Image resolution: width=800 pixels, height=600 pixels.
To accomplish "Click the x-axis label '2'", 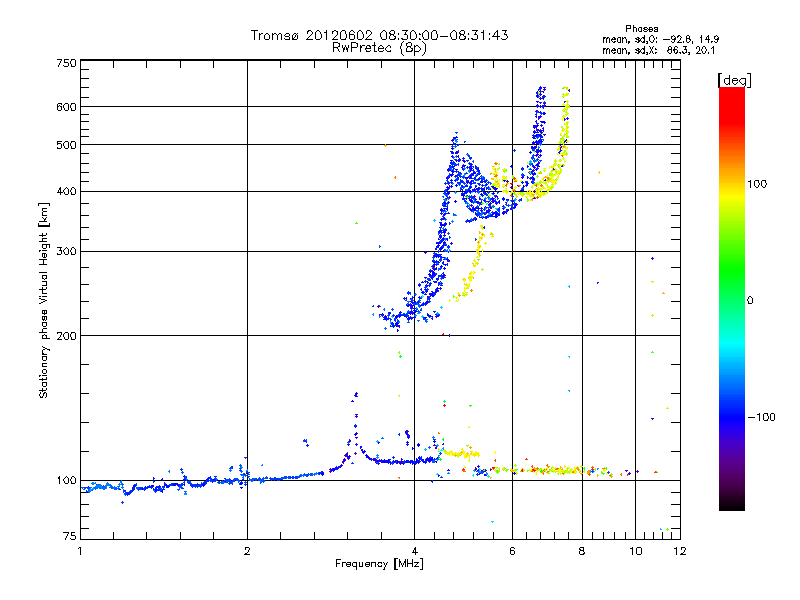I will pos(247,551).
